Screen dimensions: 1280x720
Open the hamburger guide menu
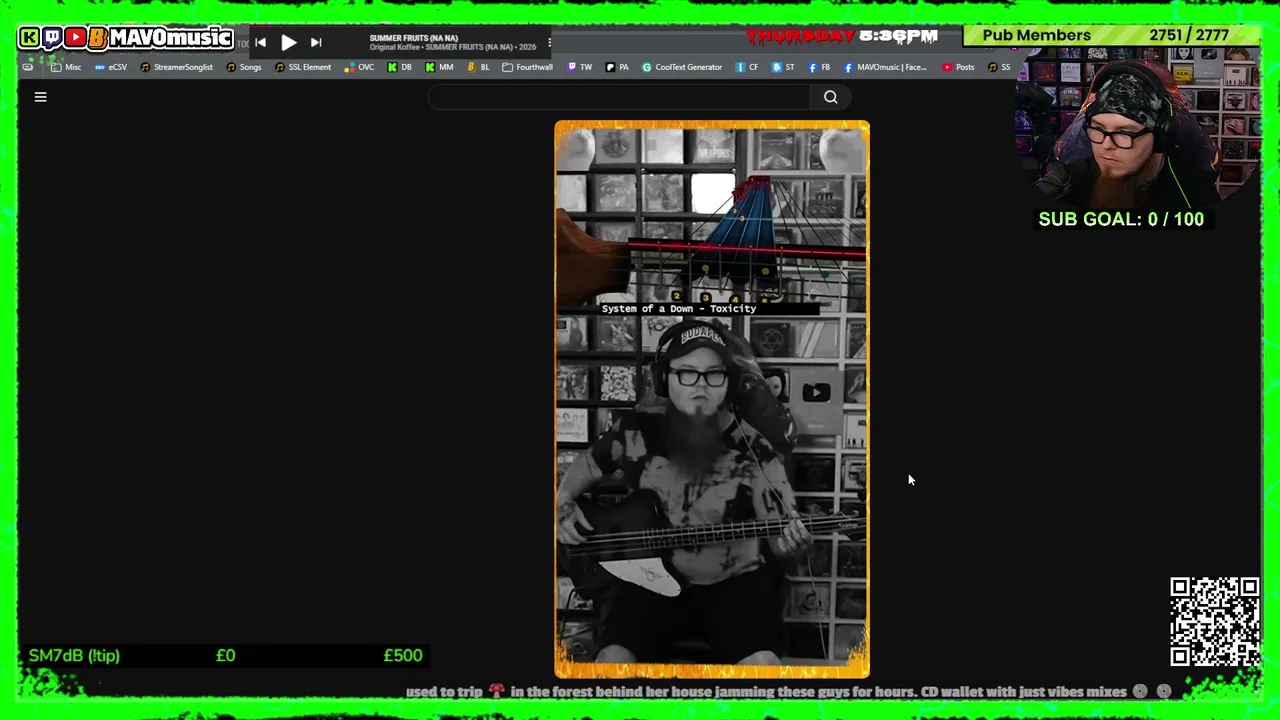41,97
